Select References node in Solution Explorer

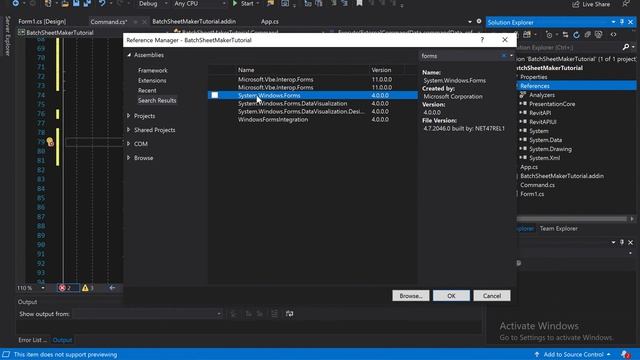point(535,86)
